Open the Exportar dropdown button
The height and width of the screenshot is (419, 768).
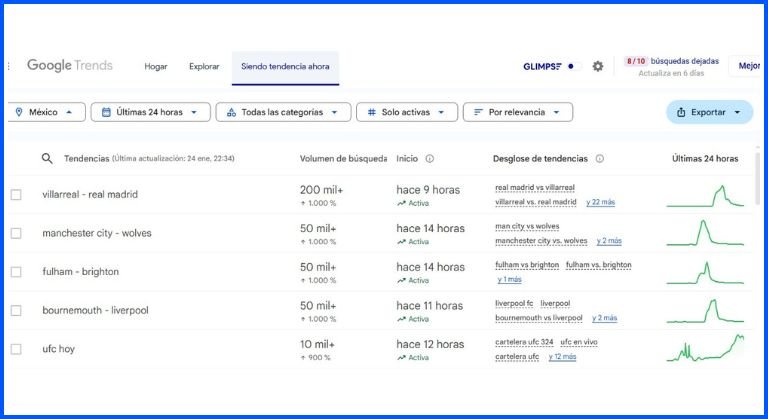709,112
